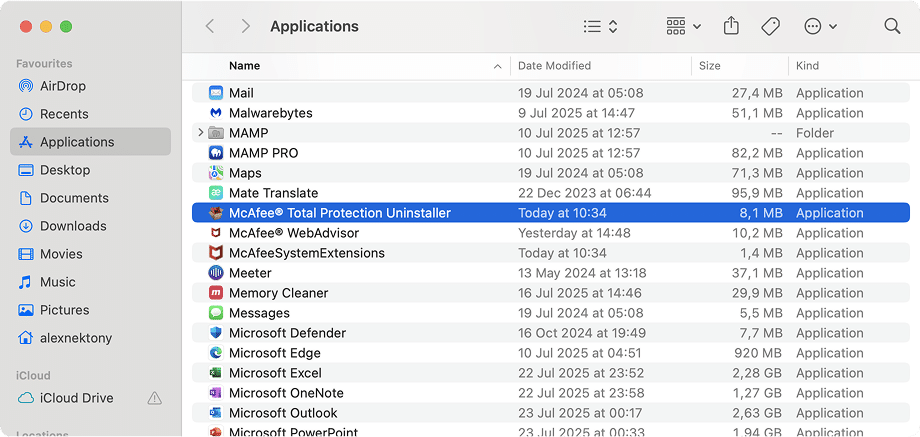920x437 pixels.
Task: Go back with the left arrow
Action: 209,26
